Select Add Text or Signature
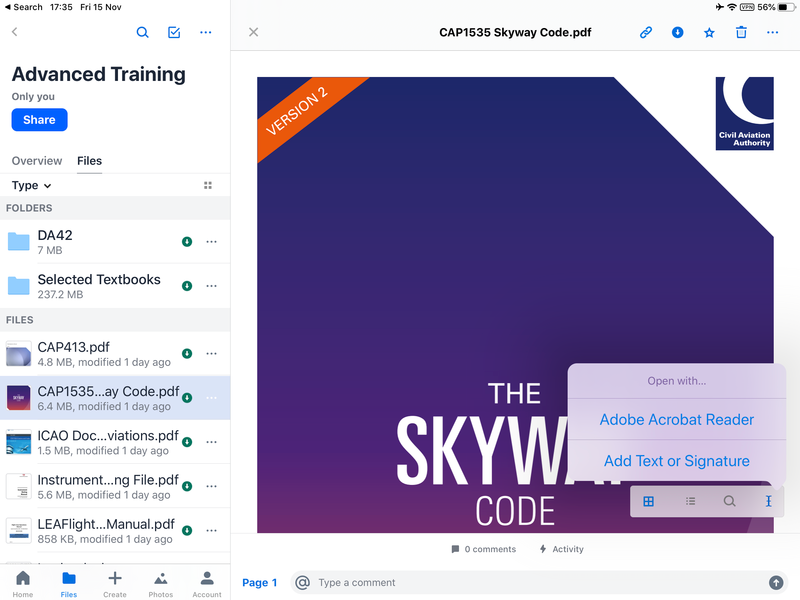Screen dimensions: 800x600 point(677,461)
